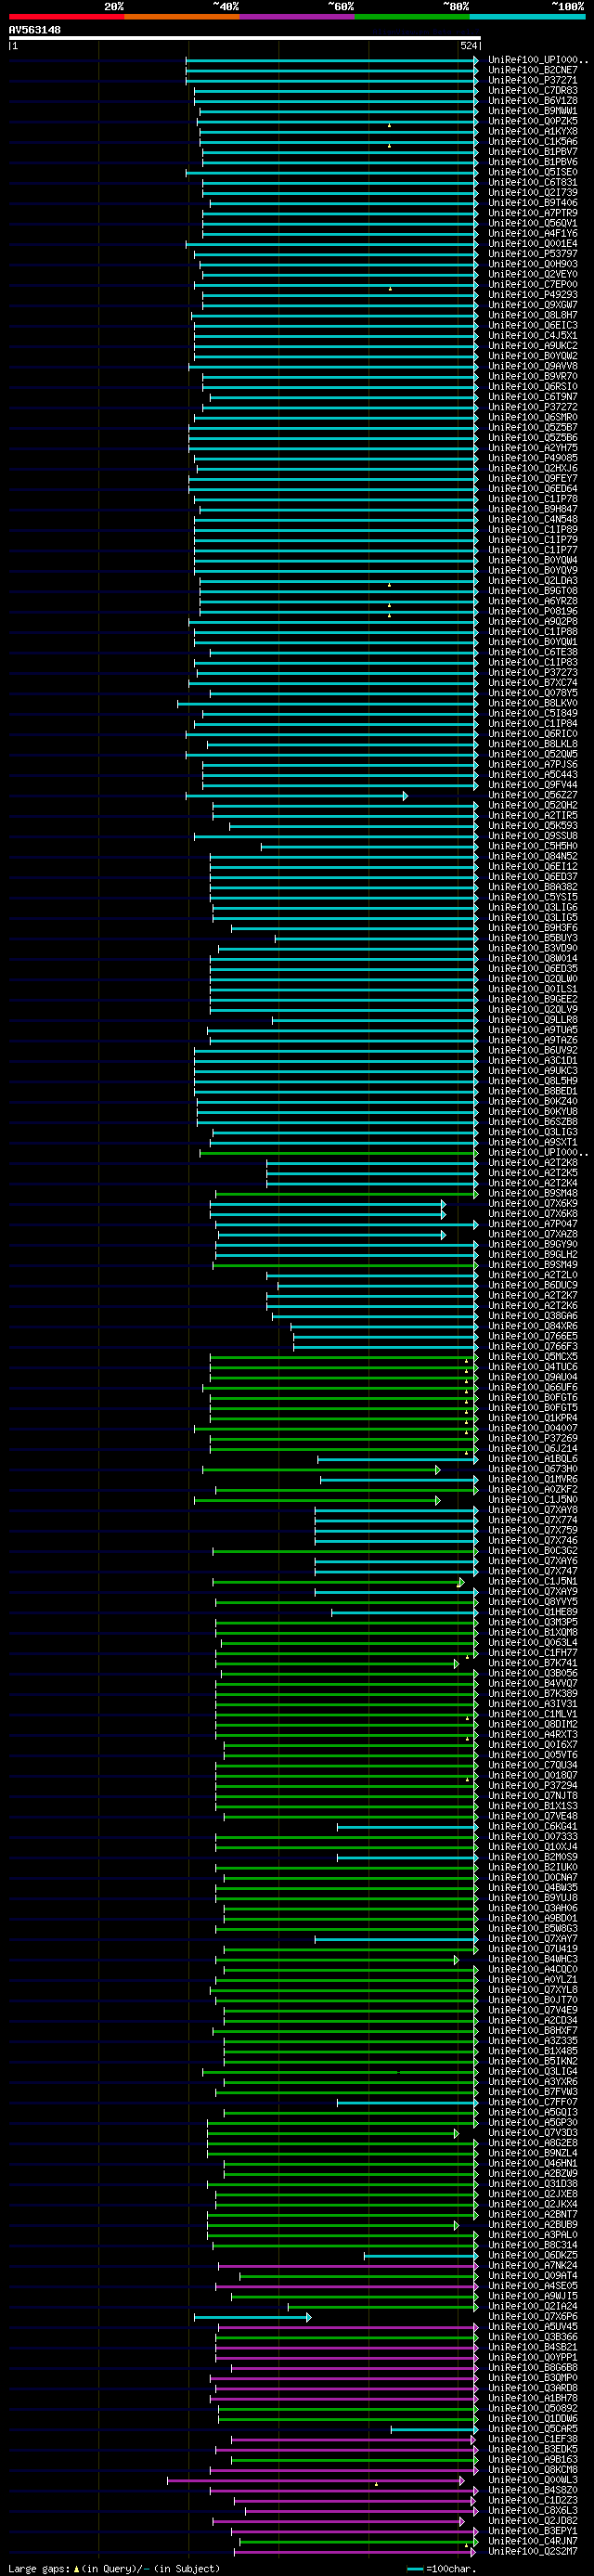Viewport: 594px width, 2576px height.
Task: Select label UniRef100_C1J5N0
Action: (532, 1500)
